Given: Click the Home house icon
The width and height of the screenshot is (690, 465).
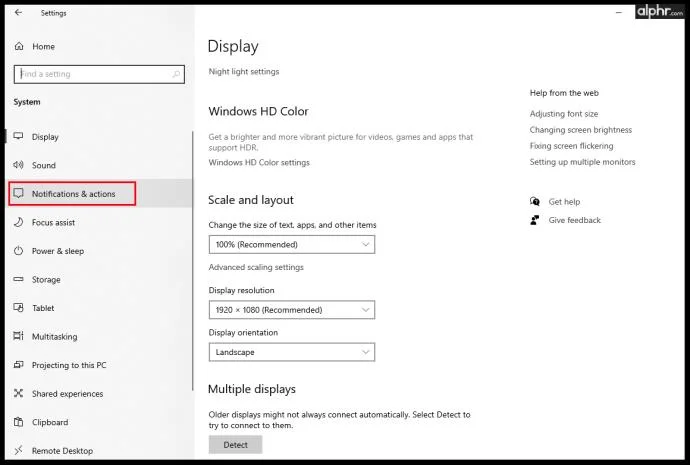Looking at the screenshot, I should [x=19, y=46].
